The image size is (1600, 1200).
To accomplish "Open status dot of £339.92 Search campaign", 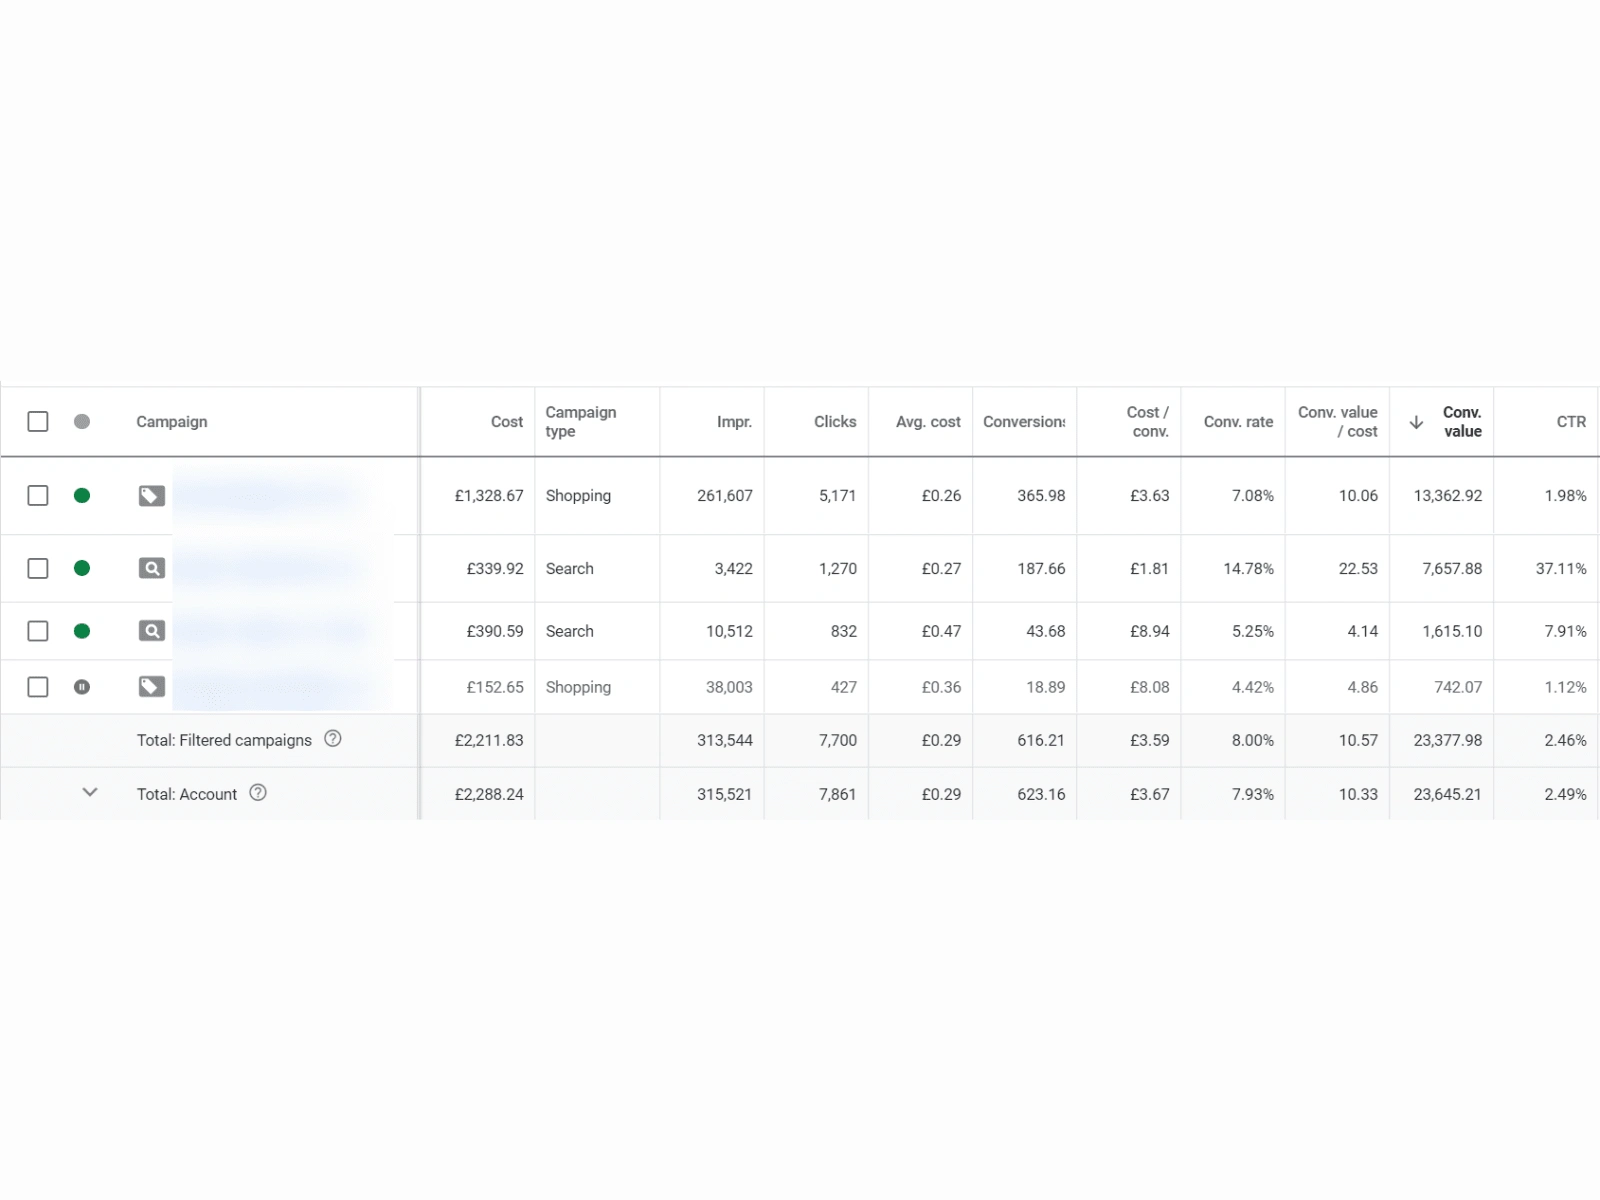I will pyautogui.click(x=82, y=568).
